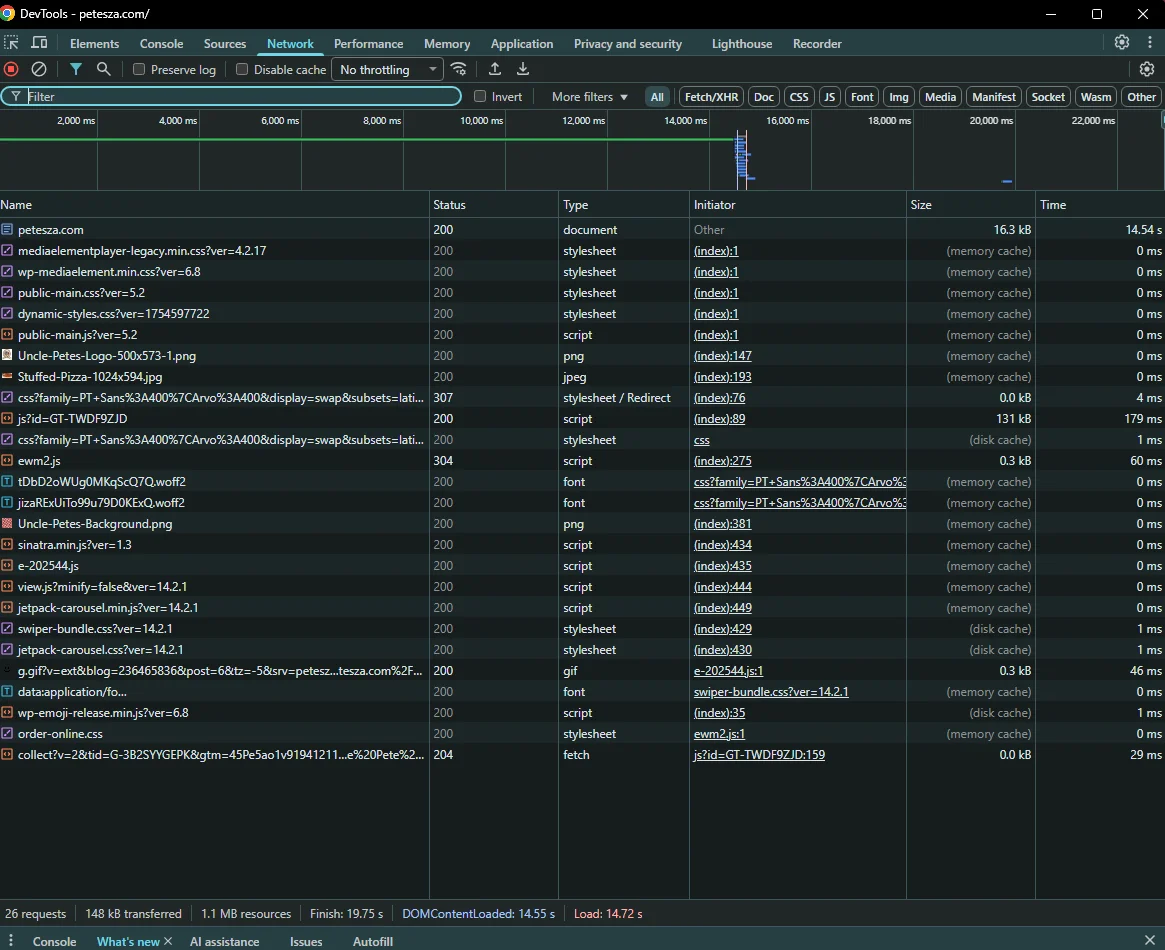Screen dimensions: 1165x950
Task: Select the inspect element tool
Action: [12, 43]
